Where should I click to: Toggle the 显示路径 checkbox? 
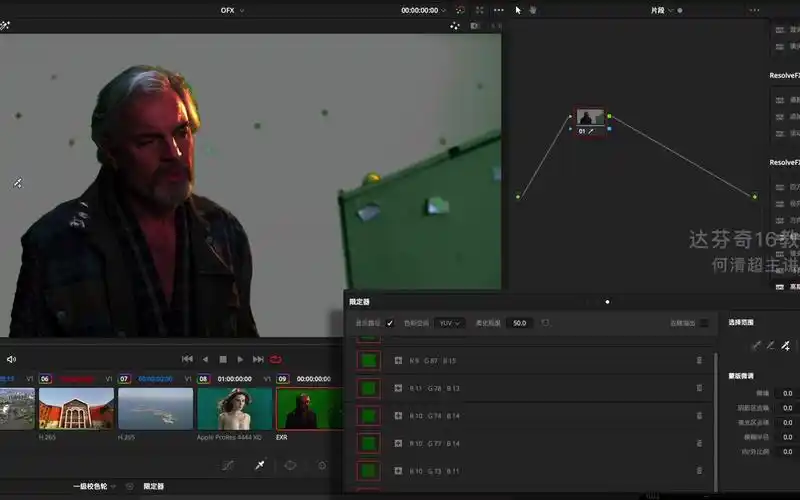click(390, 323)
